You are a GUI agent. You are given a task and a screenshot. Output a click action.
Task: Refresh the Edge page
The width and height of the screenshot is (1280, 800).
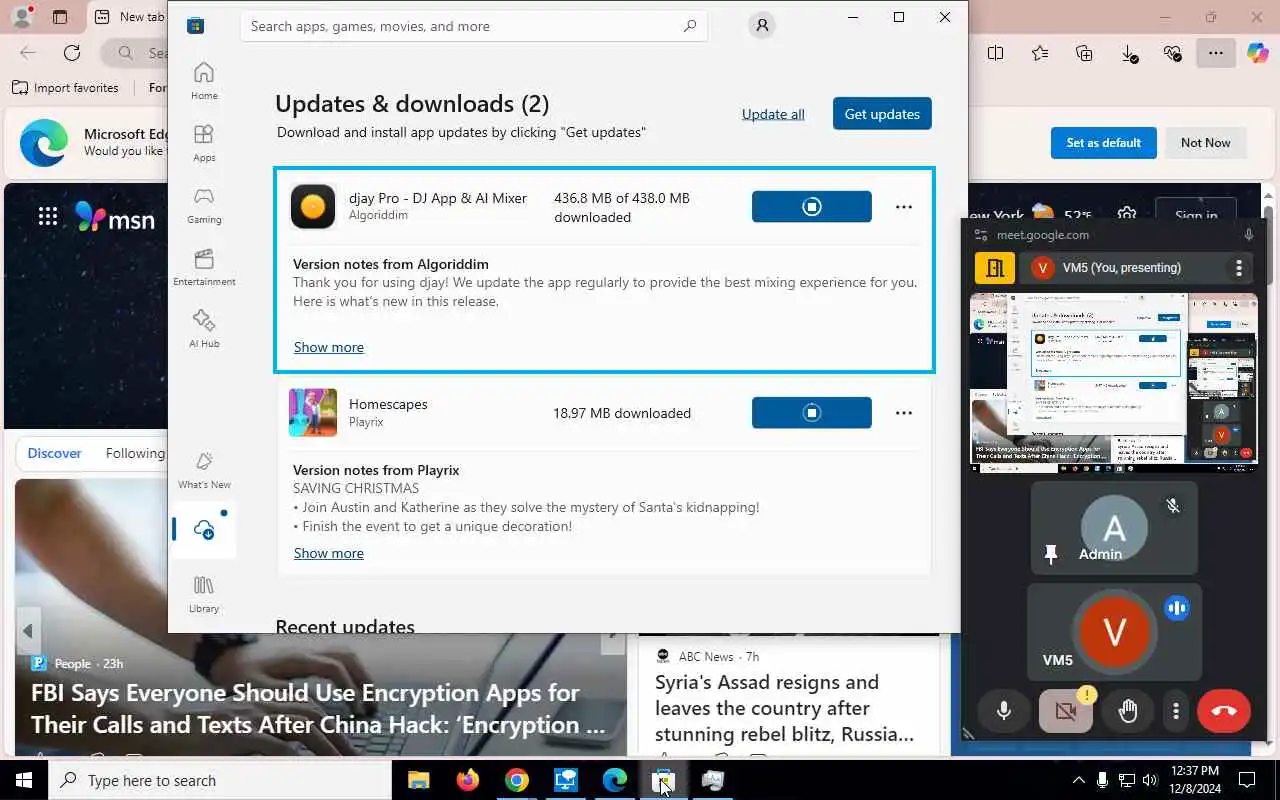click(72, 53)
